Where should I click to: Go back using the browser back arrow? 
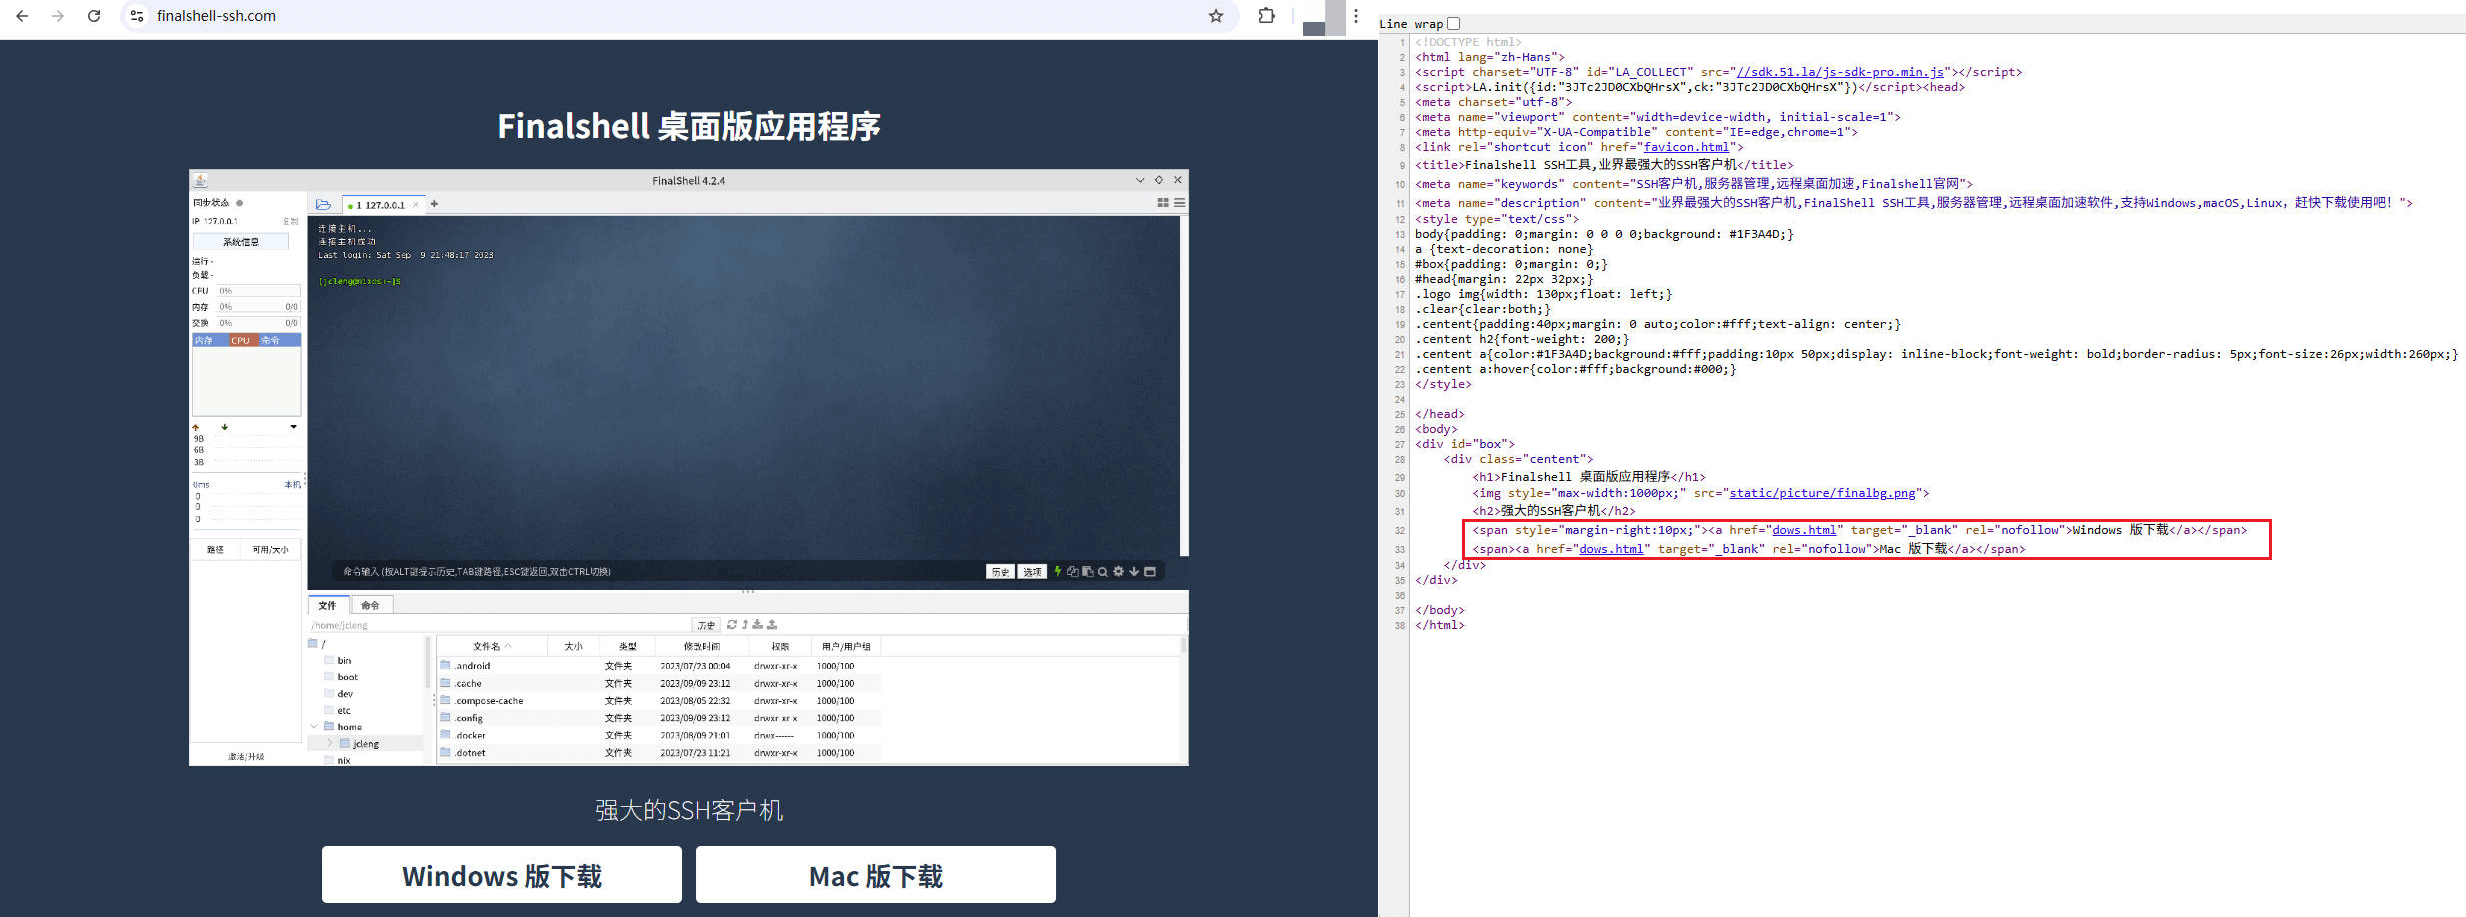coord(22,16)
